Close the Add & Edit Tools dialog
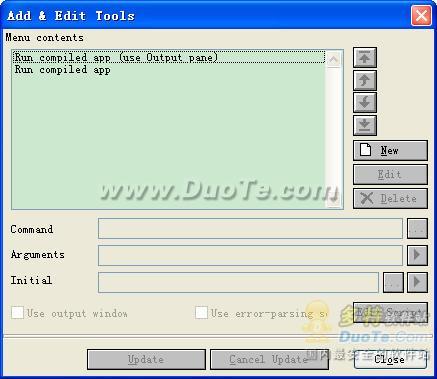 pyautogui.click(x=390, y=359)
